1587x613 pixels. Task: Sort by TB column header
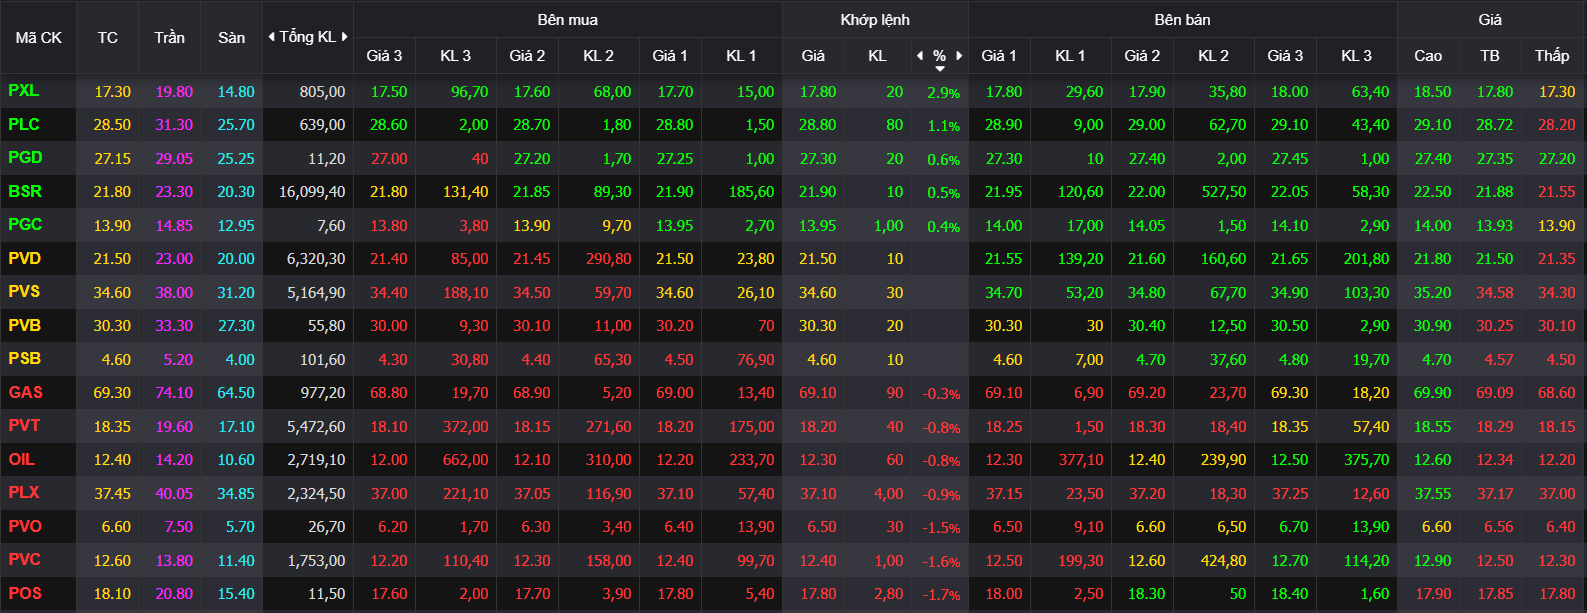[x=1490, y=56]
